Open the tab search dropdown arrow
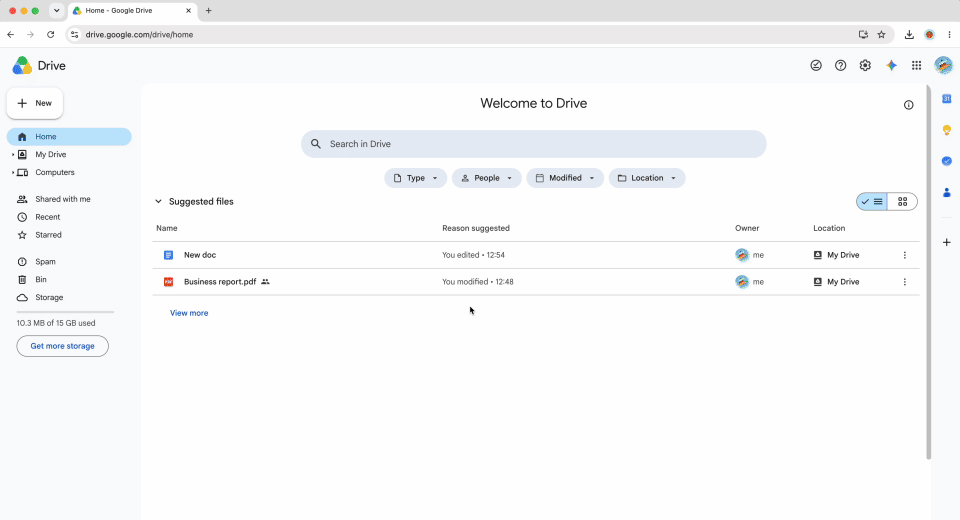This screenshot has width=960, height=520. coord(56,10)
